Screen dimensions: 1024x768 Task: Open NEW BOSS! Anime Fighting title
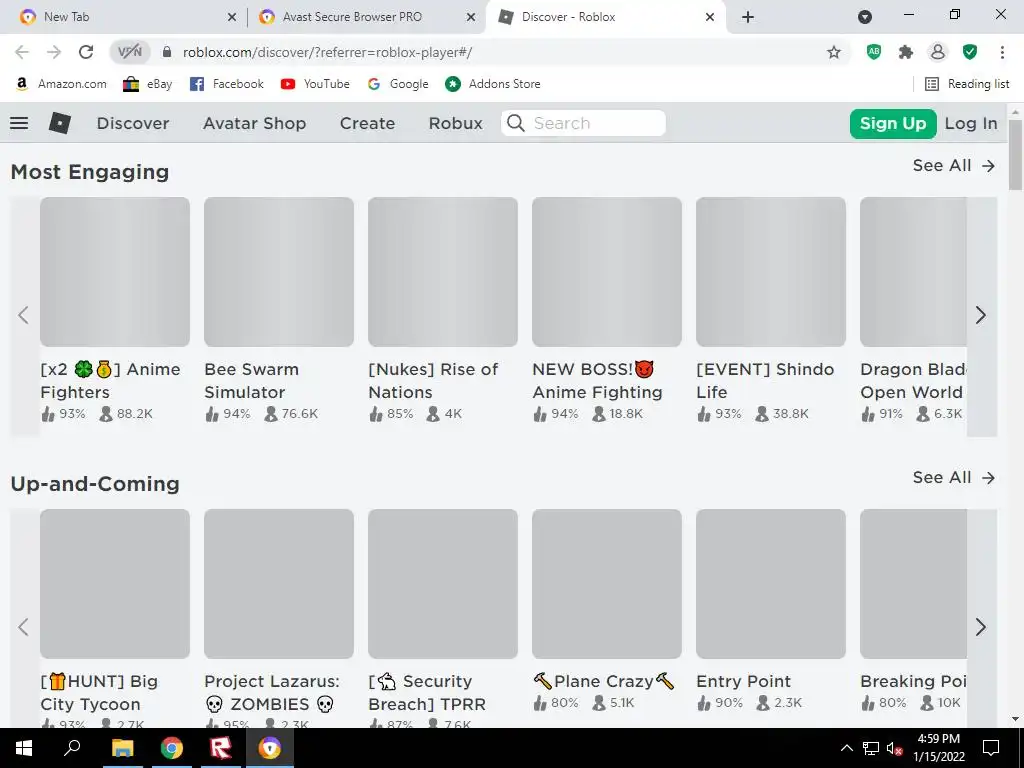pyautogui.click(x=598, y=381)
